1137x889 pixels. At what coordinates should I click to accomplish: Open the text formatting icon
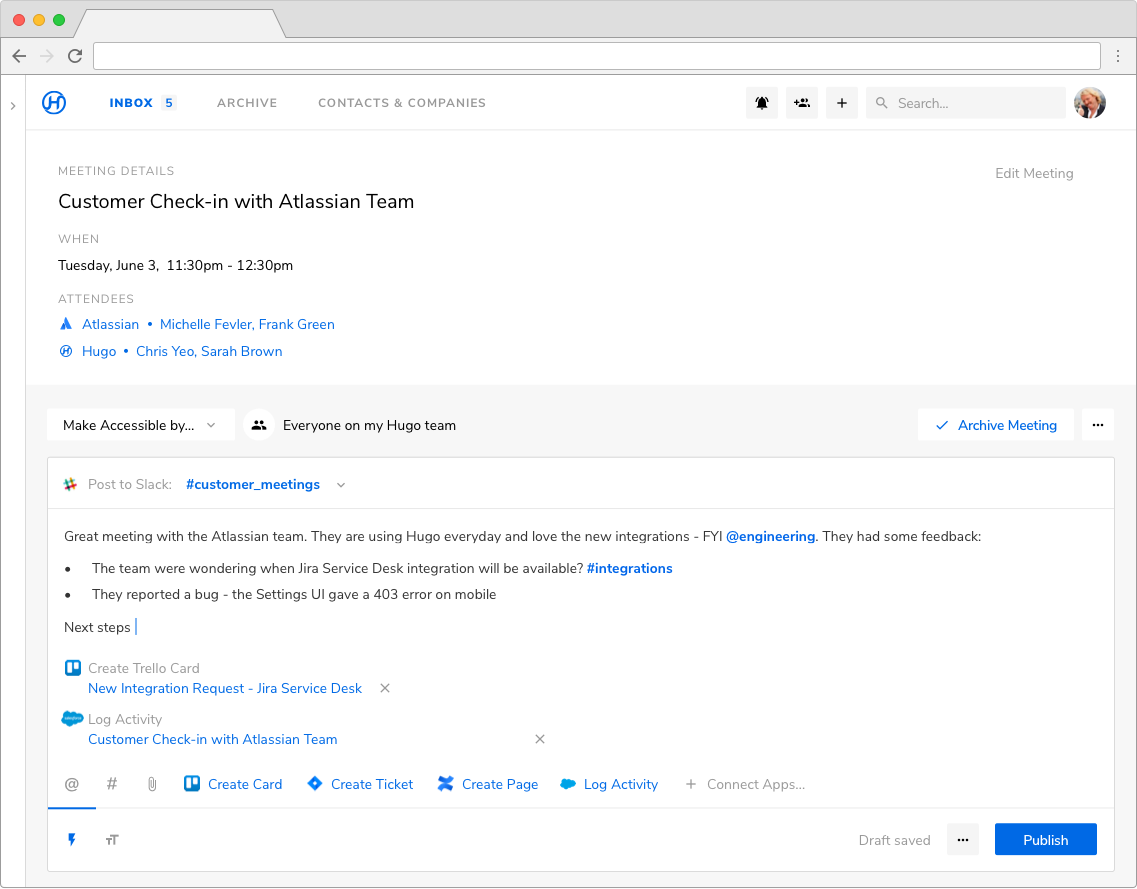coord(112,840)
